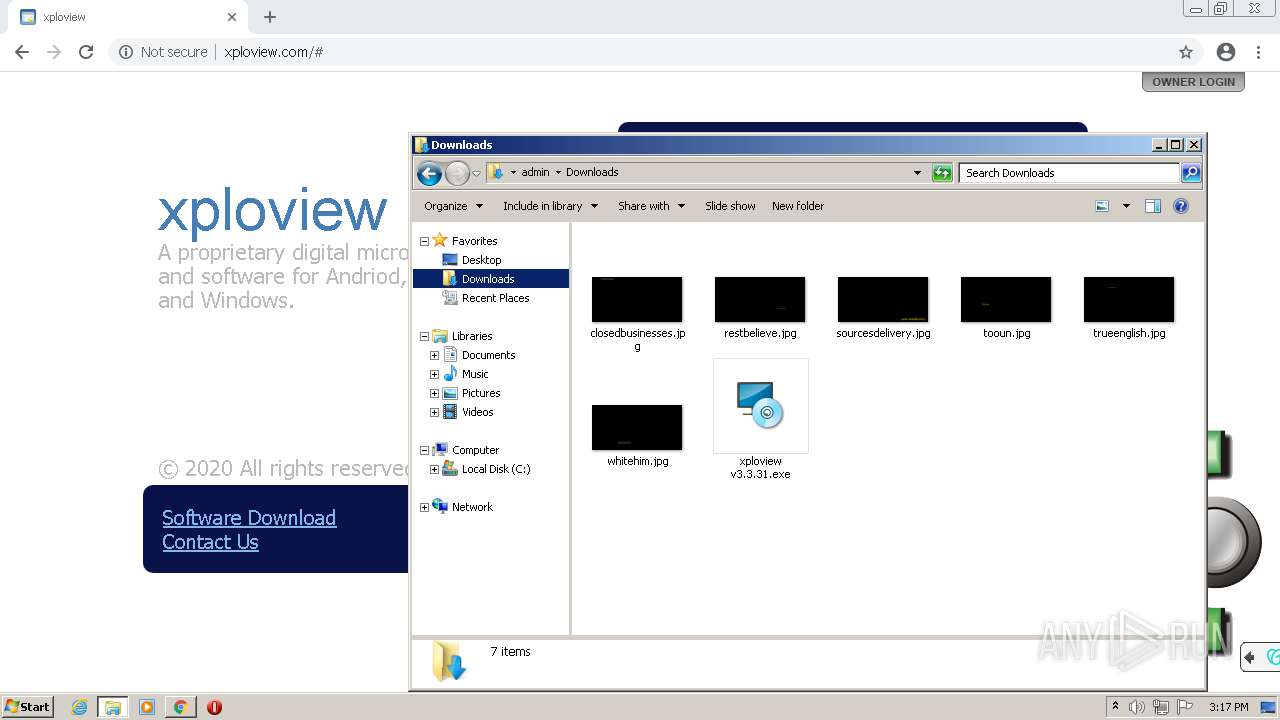Open a new Chrome tab
The height and width of the screenshot is (720, 1280).
270,17
